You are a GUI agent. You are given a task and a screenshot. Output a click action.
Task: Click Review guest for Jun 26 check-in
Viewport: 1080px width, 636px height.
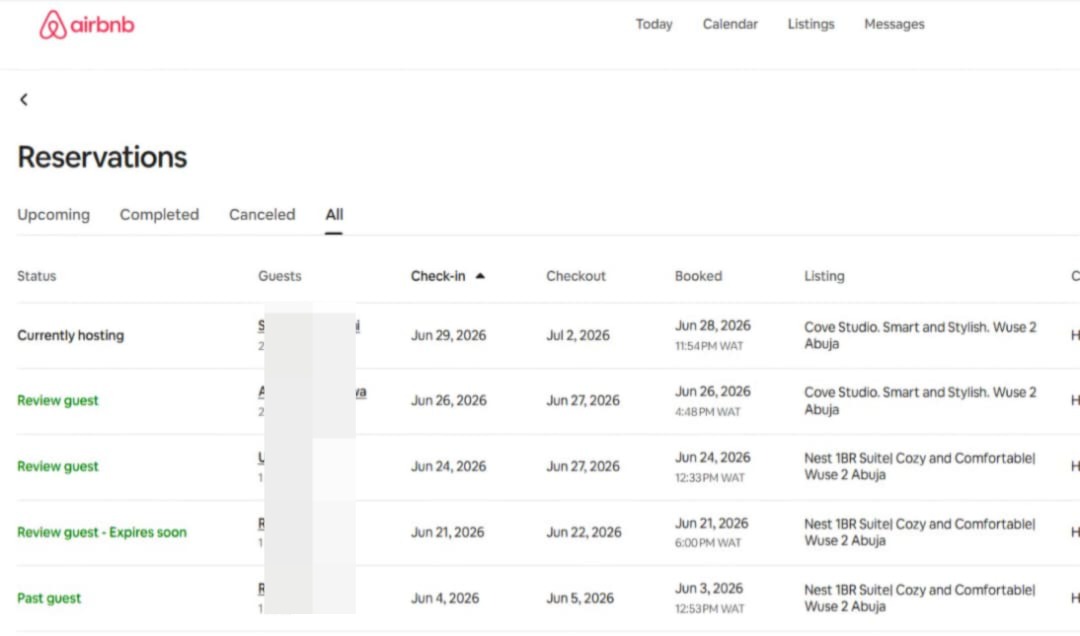[58, 400]
